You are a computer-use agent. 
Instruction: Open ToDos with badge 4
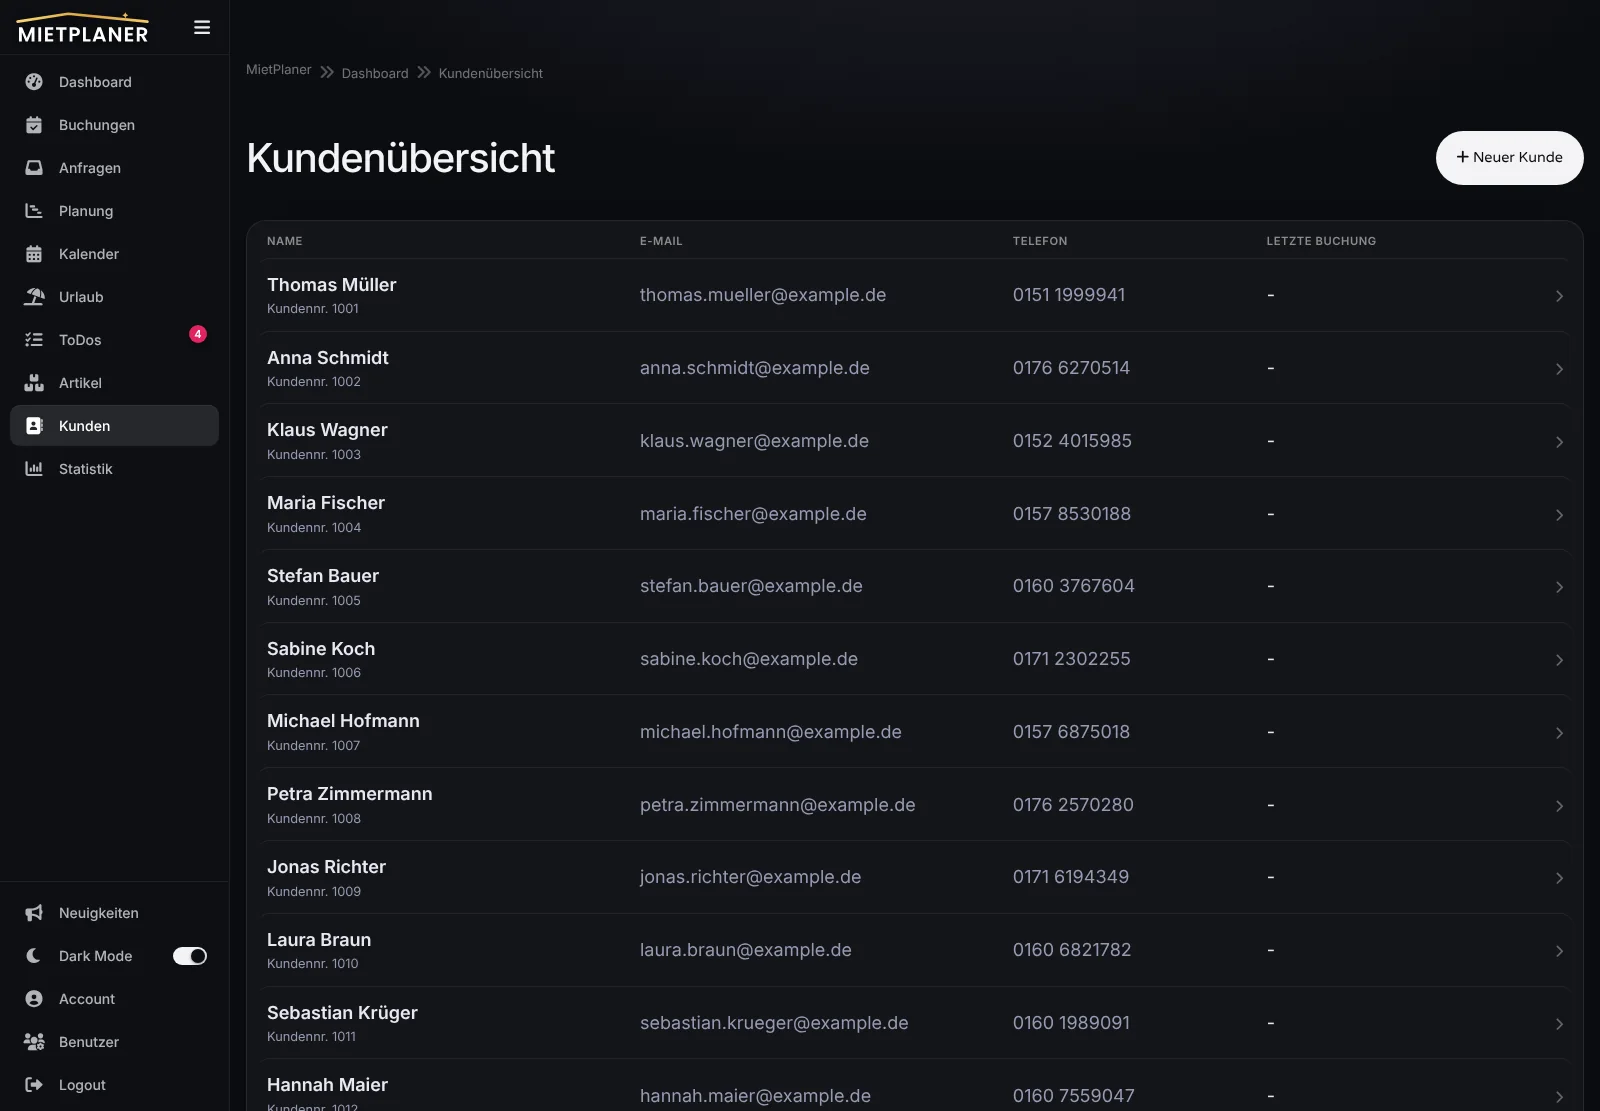click(x=114, y=340)
